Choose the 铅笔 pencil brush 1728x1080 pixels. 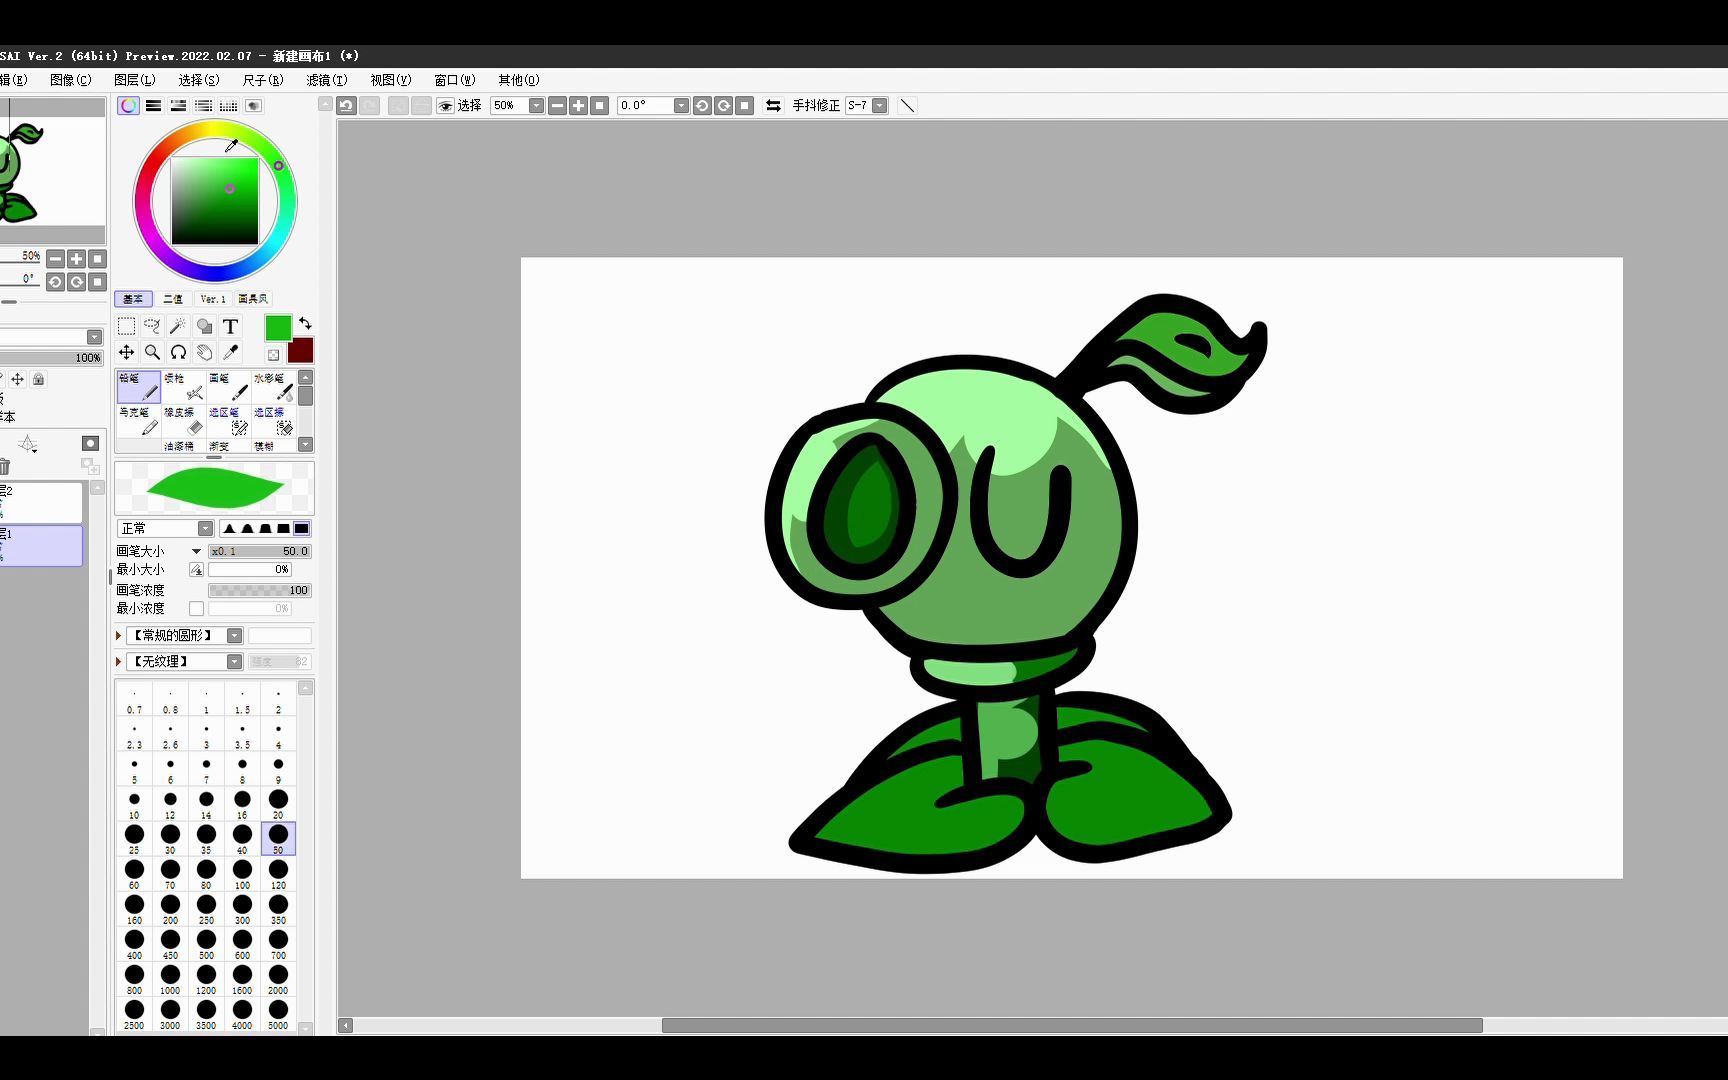pos(138,387)
